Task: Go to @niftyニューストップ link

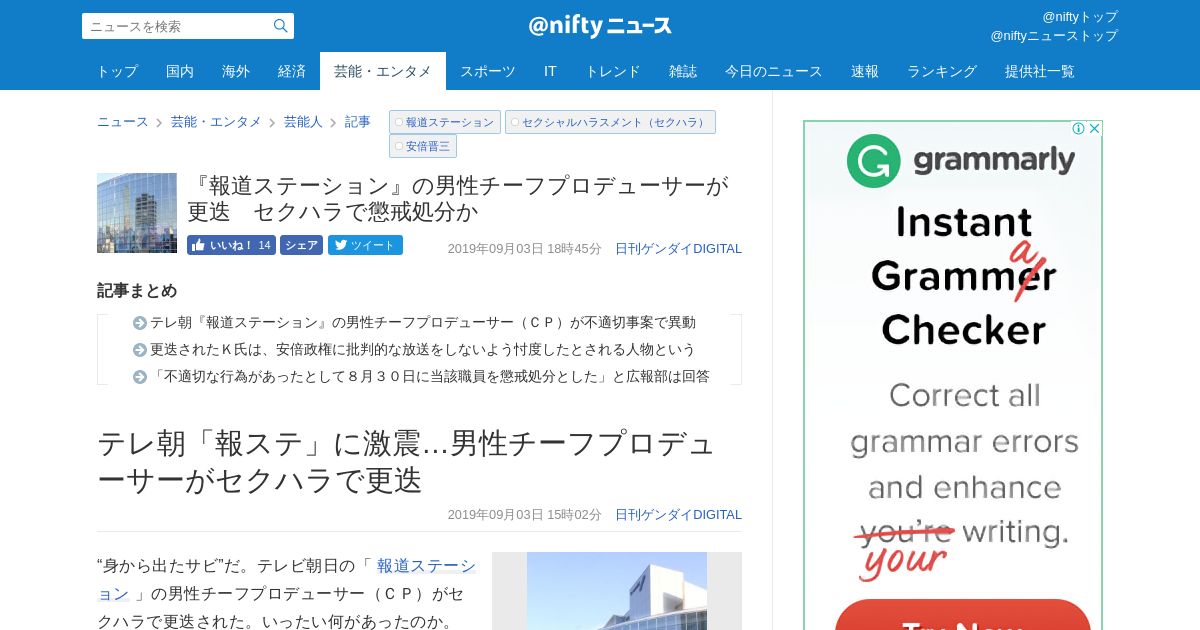Action: coord(1054,36)
